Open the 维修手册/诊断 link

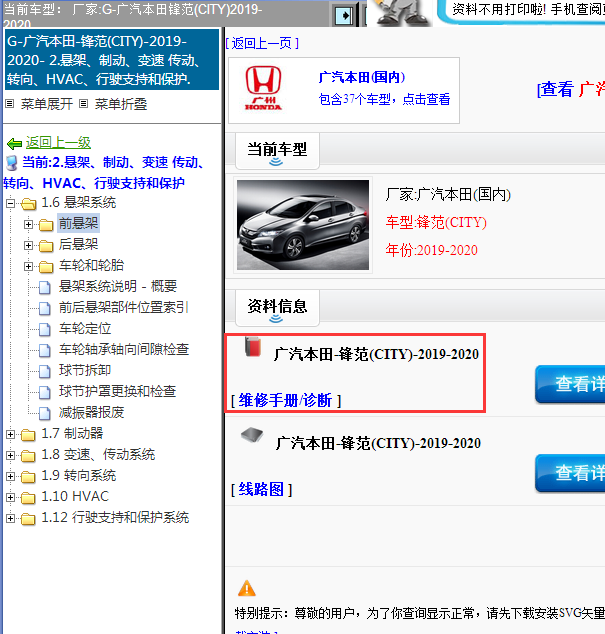(286, 400)
